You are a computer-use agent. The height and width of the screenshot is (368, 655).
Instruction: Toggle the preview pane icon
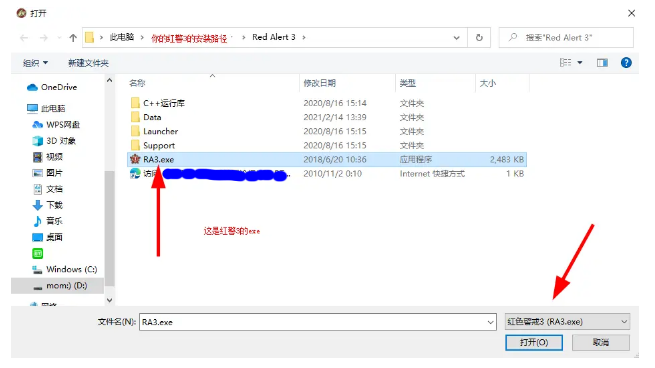pyautogui.click(x=602, y=63)
